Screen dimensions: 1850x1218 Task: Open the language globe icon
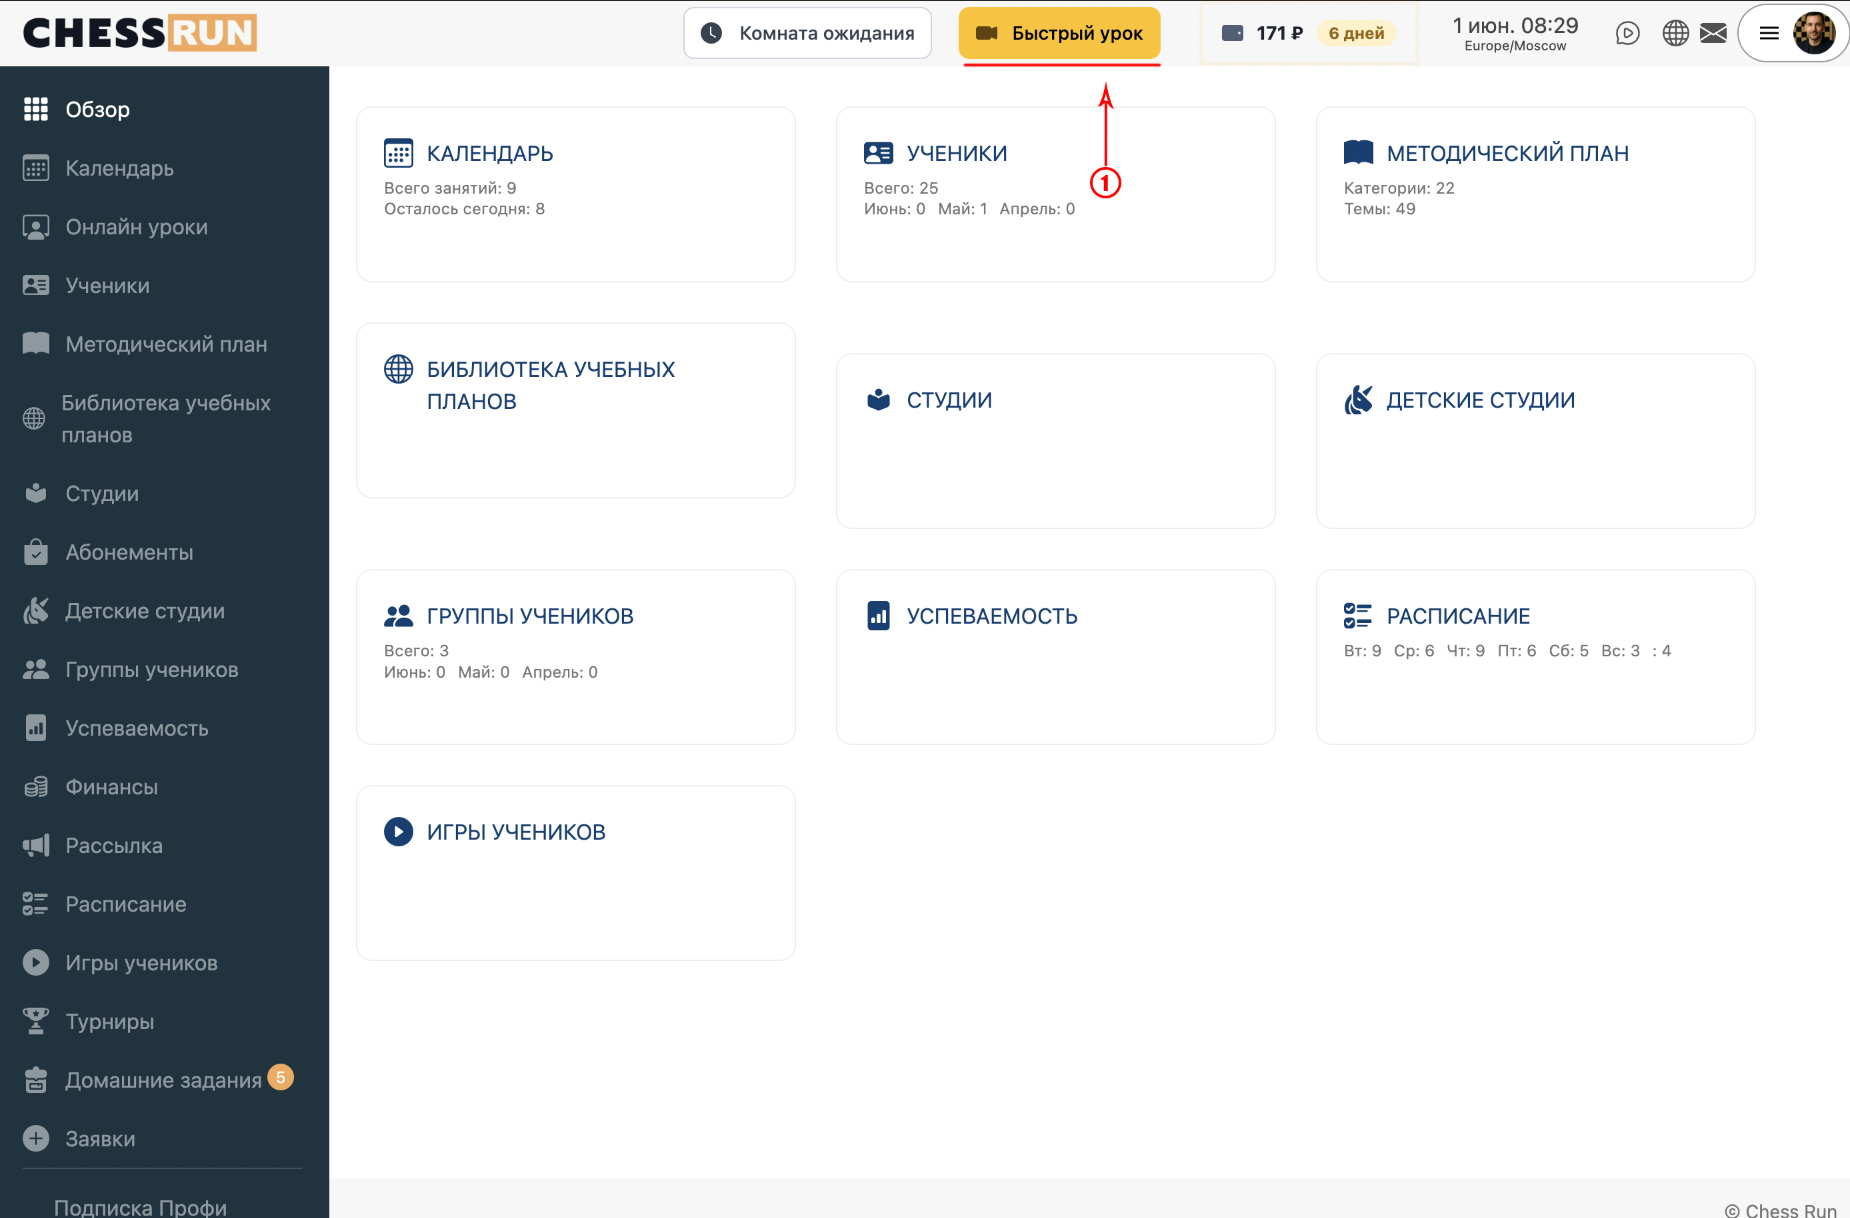1675,33
